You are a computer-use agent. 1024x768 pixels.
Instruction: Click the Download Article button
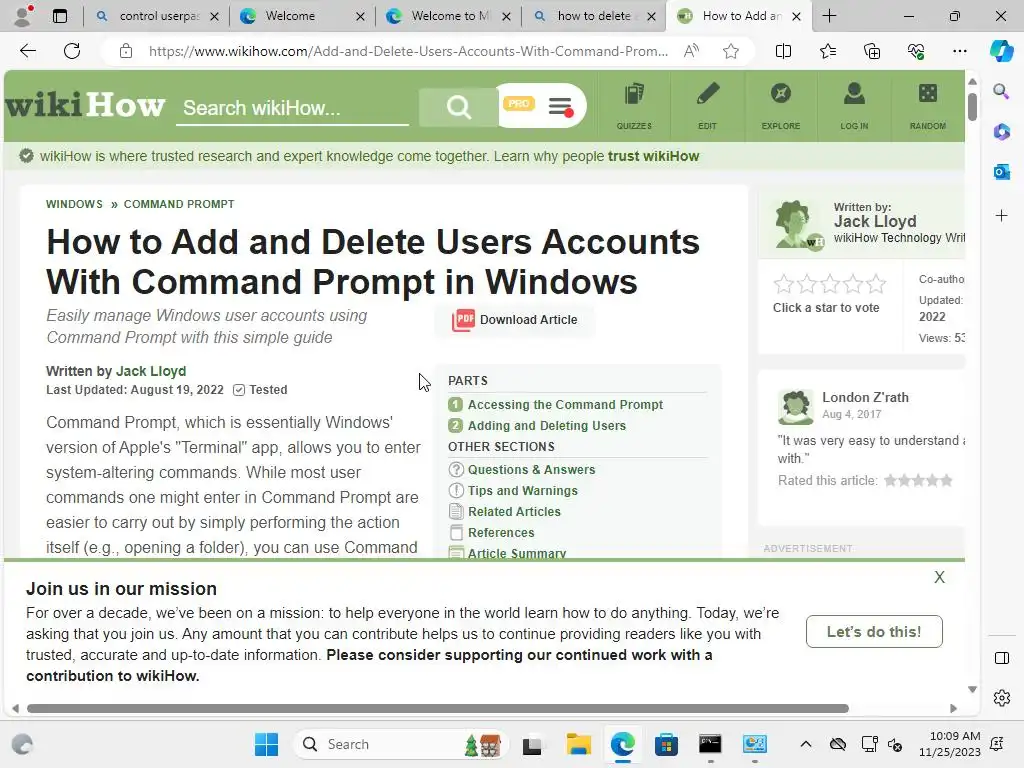[515, 320]
